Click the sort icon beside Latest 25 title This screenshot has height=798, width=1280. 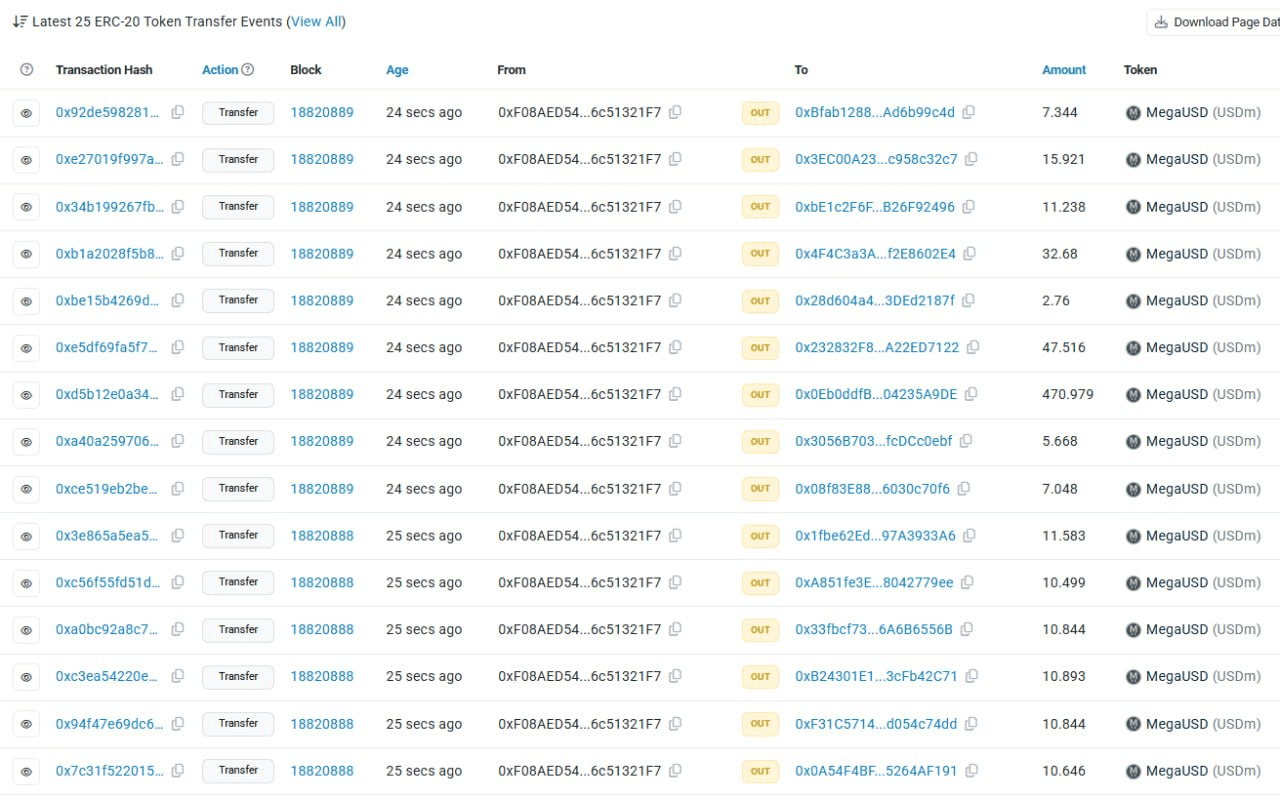(x=20, y=21)
